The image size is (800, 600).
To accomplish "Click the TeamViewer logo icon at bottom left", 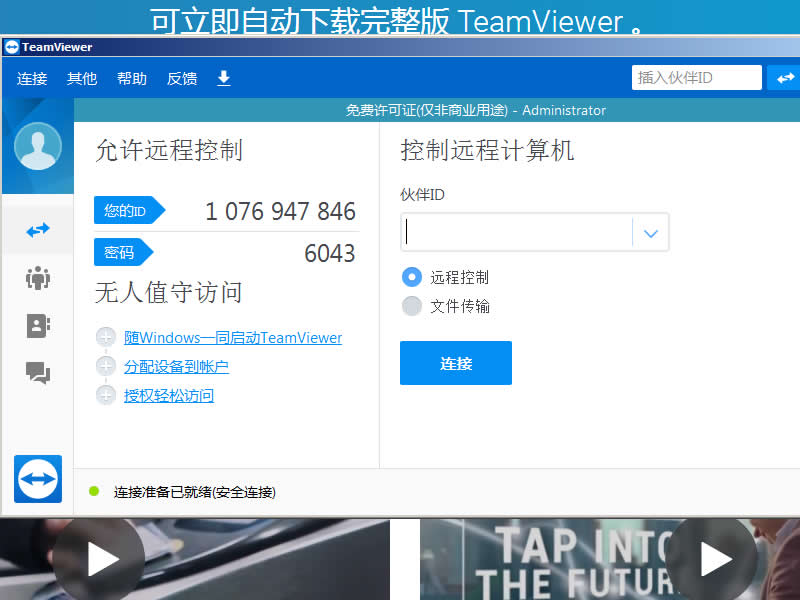I will [37, 479].
